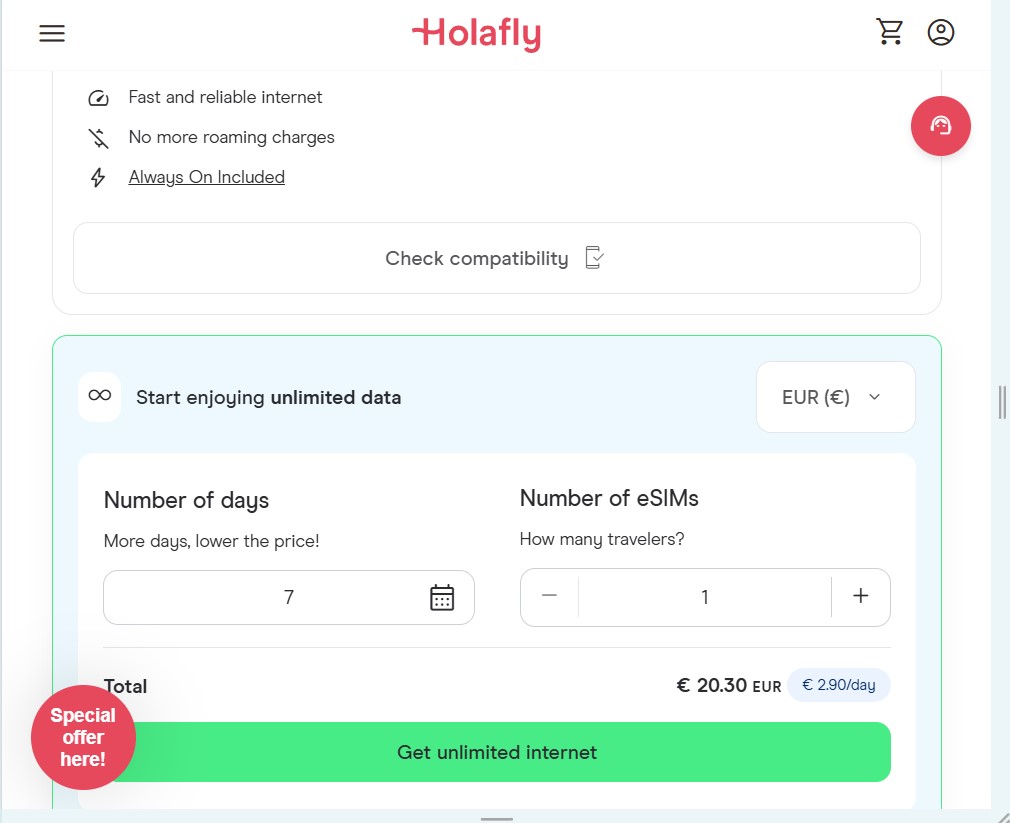1010x823 pixels.
Task: Click the 2.90 per day price pill
Action: tap(839, 685)
